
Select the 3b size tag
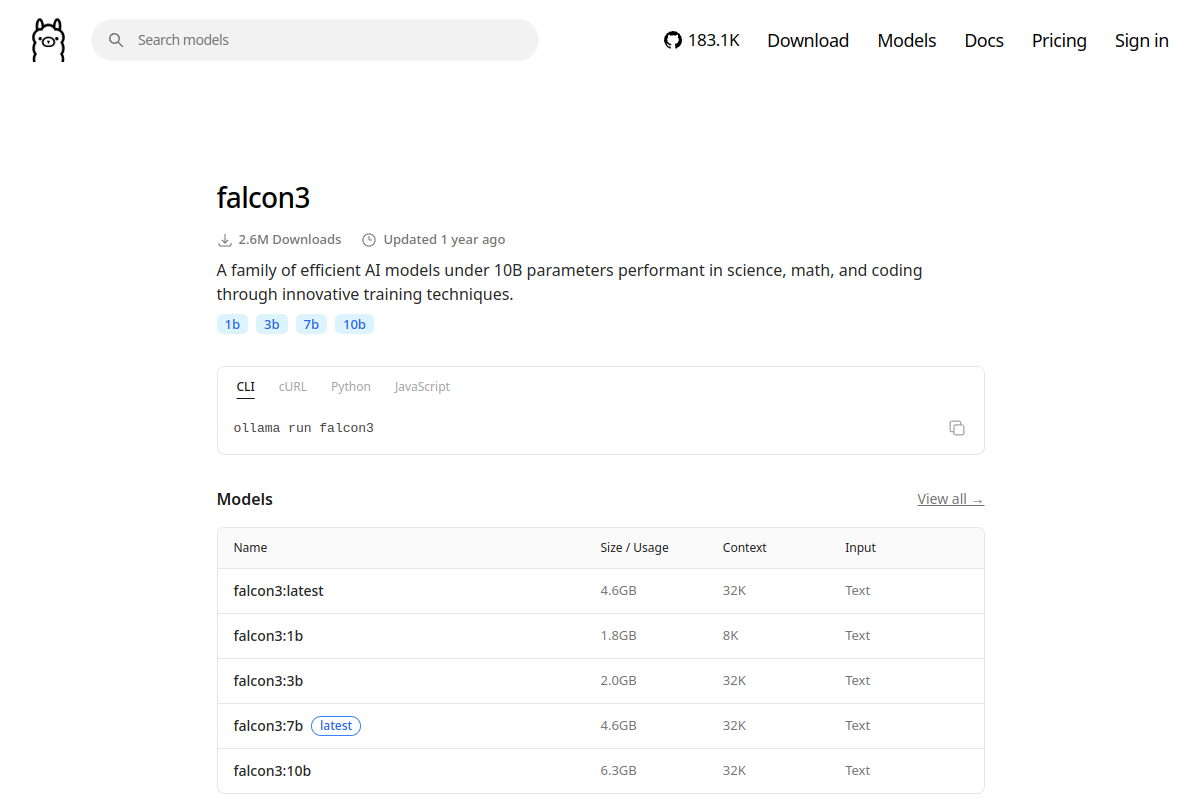pos(272,324)
